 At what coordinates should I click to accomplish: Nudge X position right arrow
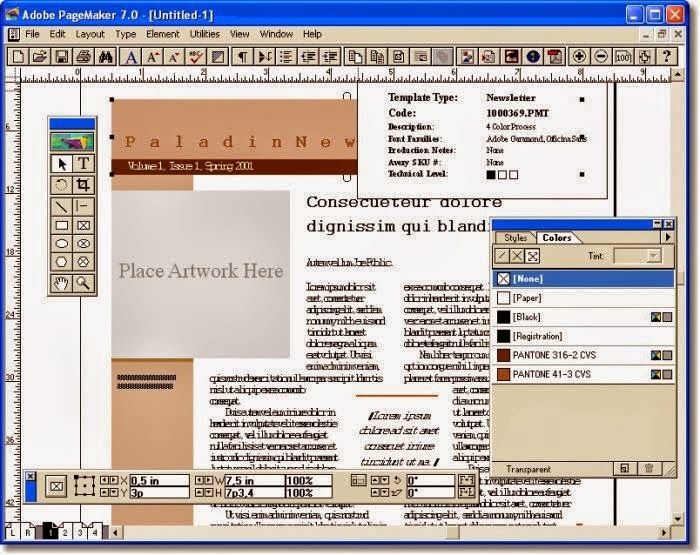tap(114, 480)
